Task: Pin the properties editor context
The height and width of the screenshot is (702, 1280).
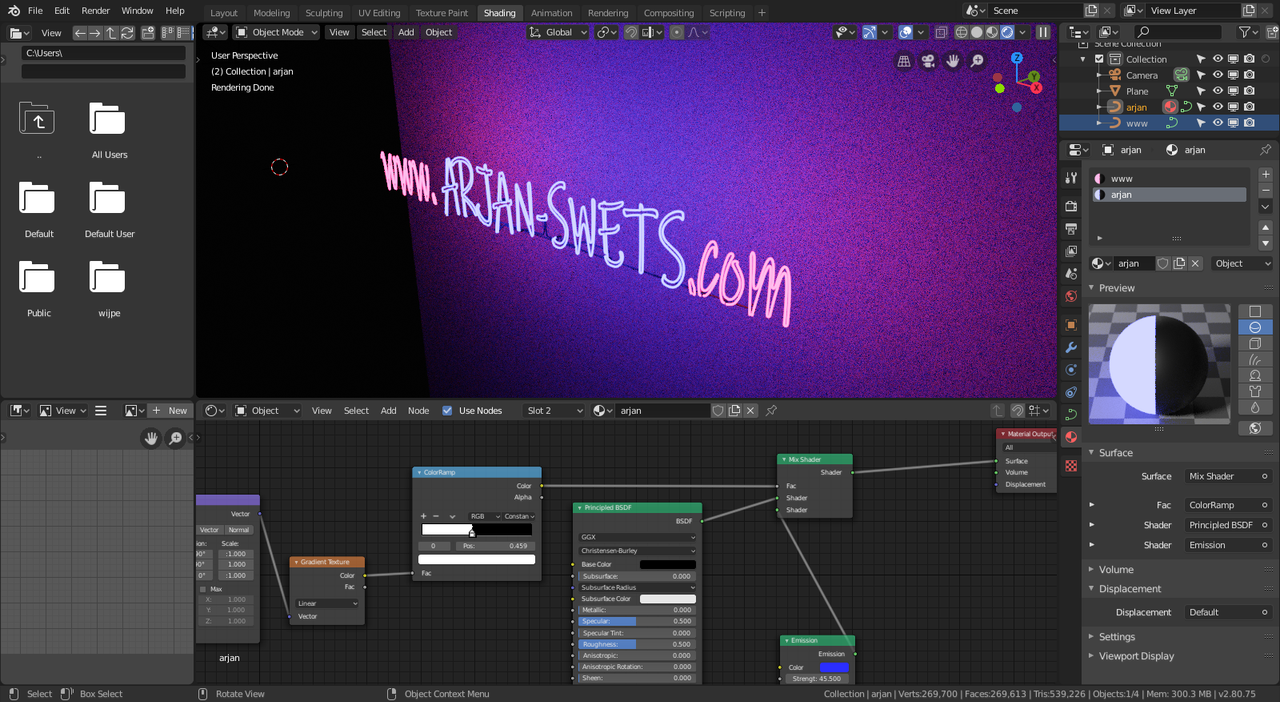Action: [1265, 149]
